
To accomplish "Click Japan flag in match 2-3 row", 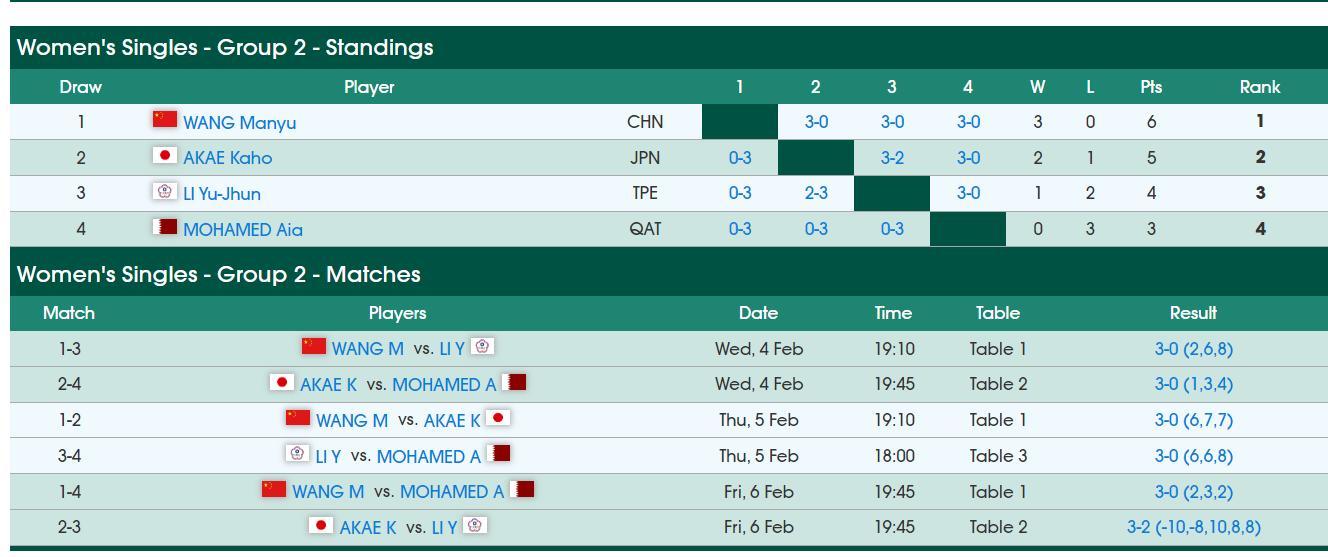I will [x=321, y=525].
